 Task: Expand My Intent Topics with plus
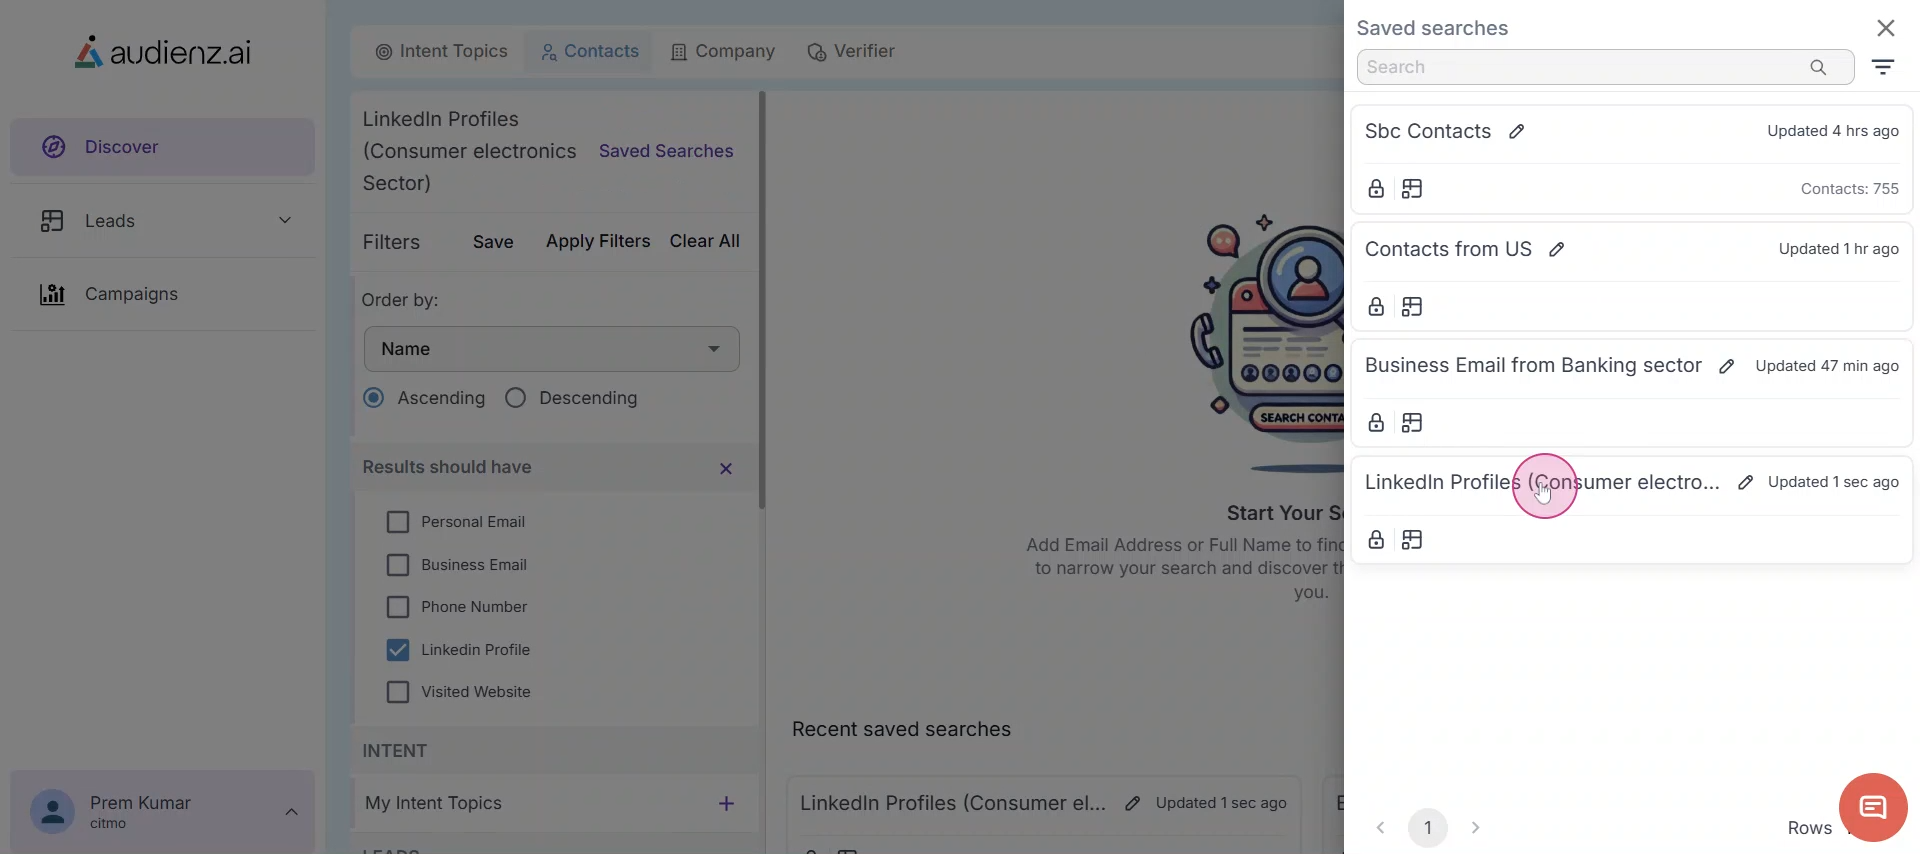coord(726,804)
